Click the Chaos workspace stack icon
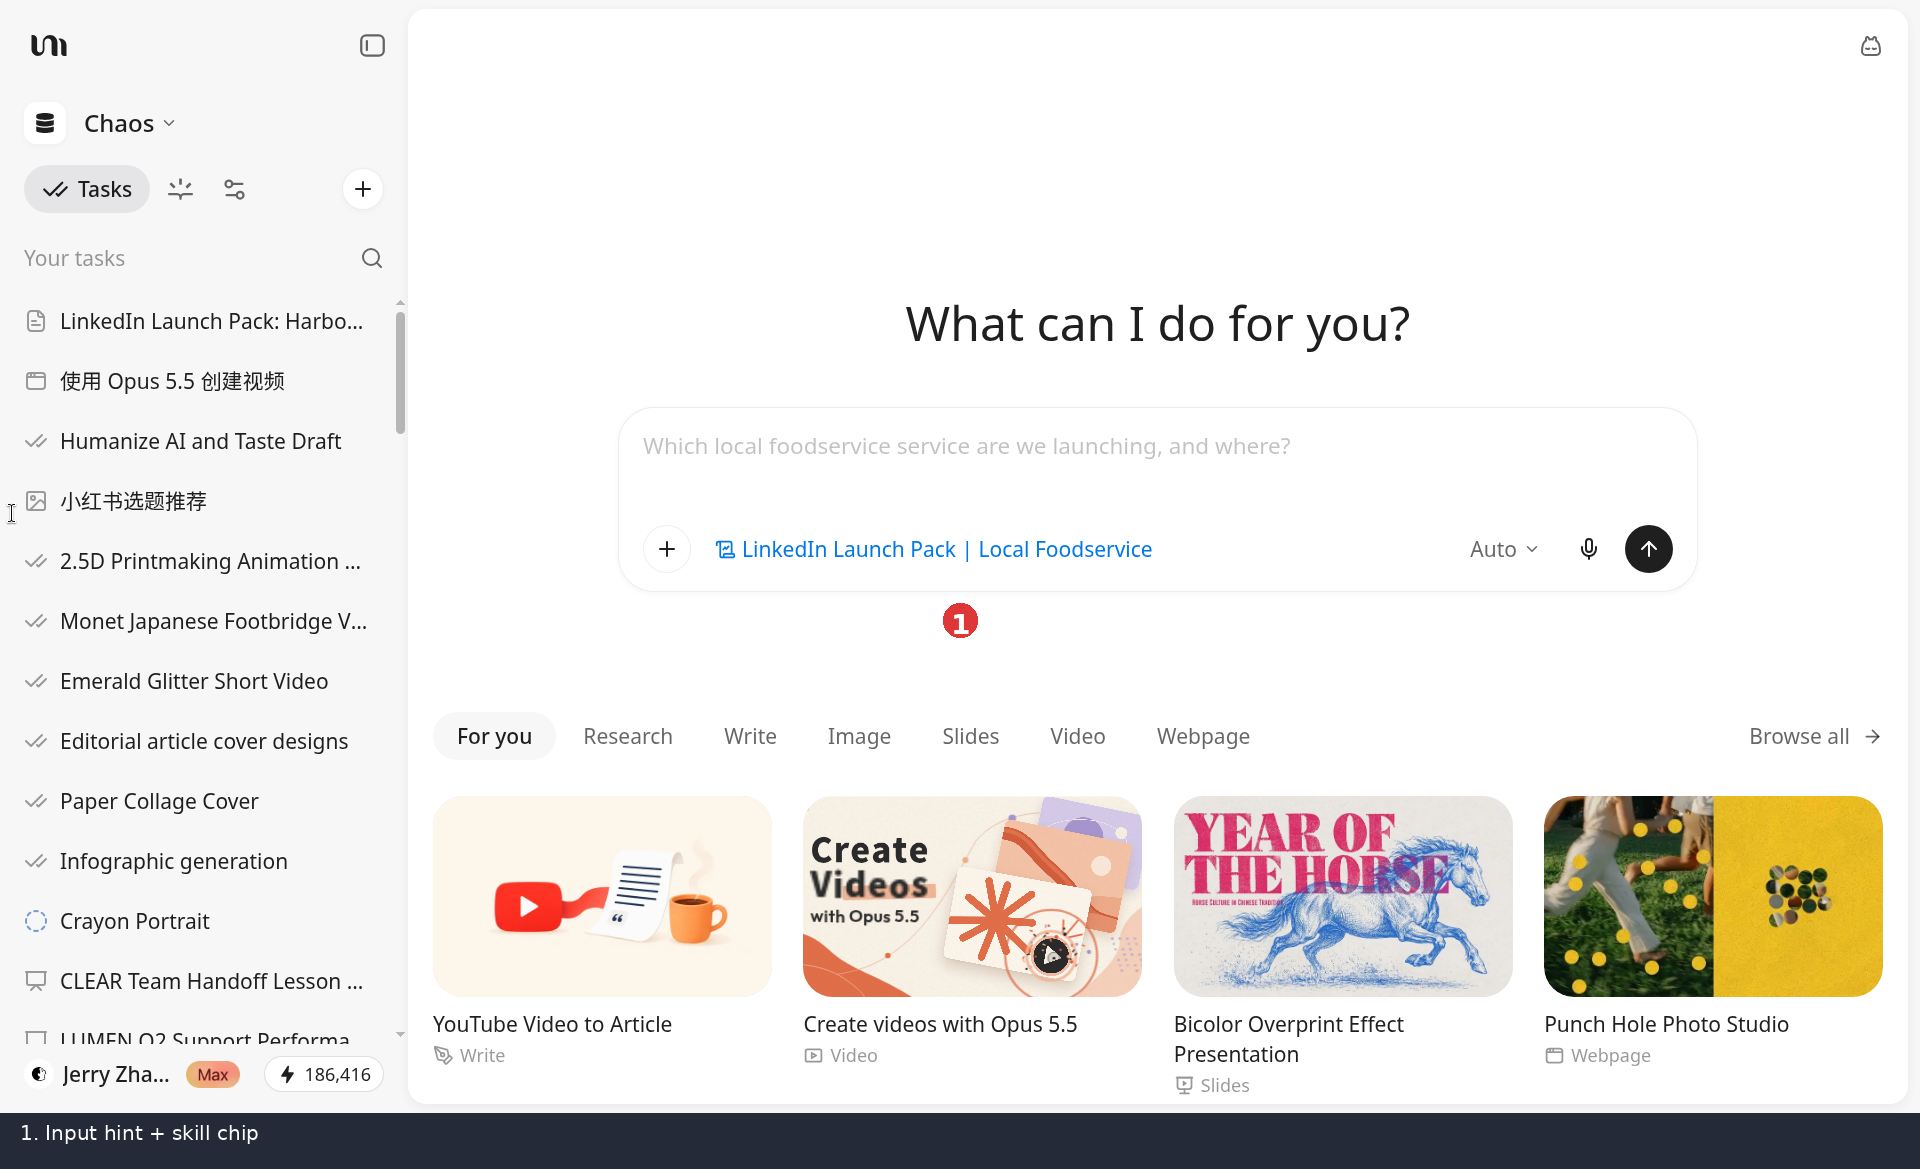 (x=45, y=123)
